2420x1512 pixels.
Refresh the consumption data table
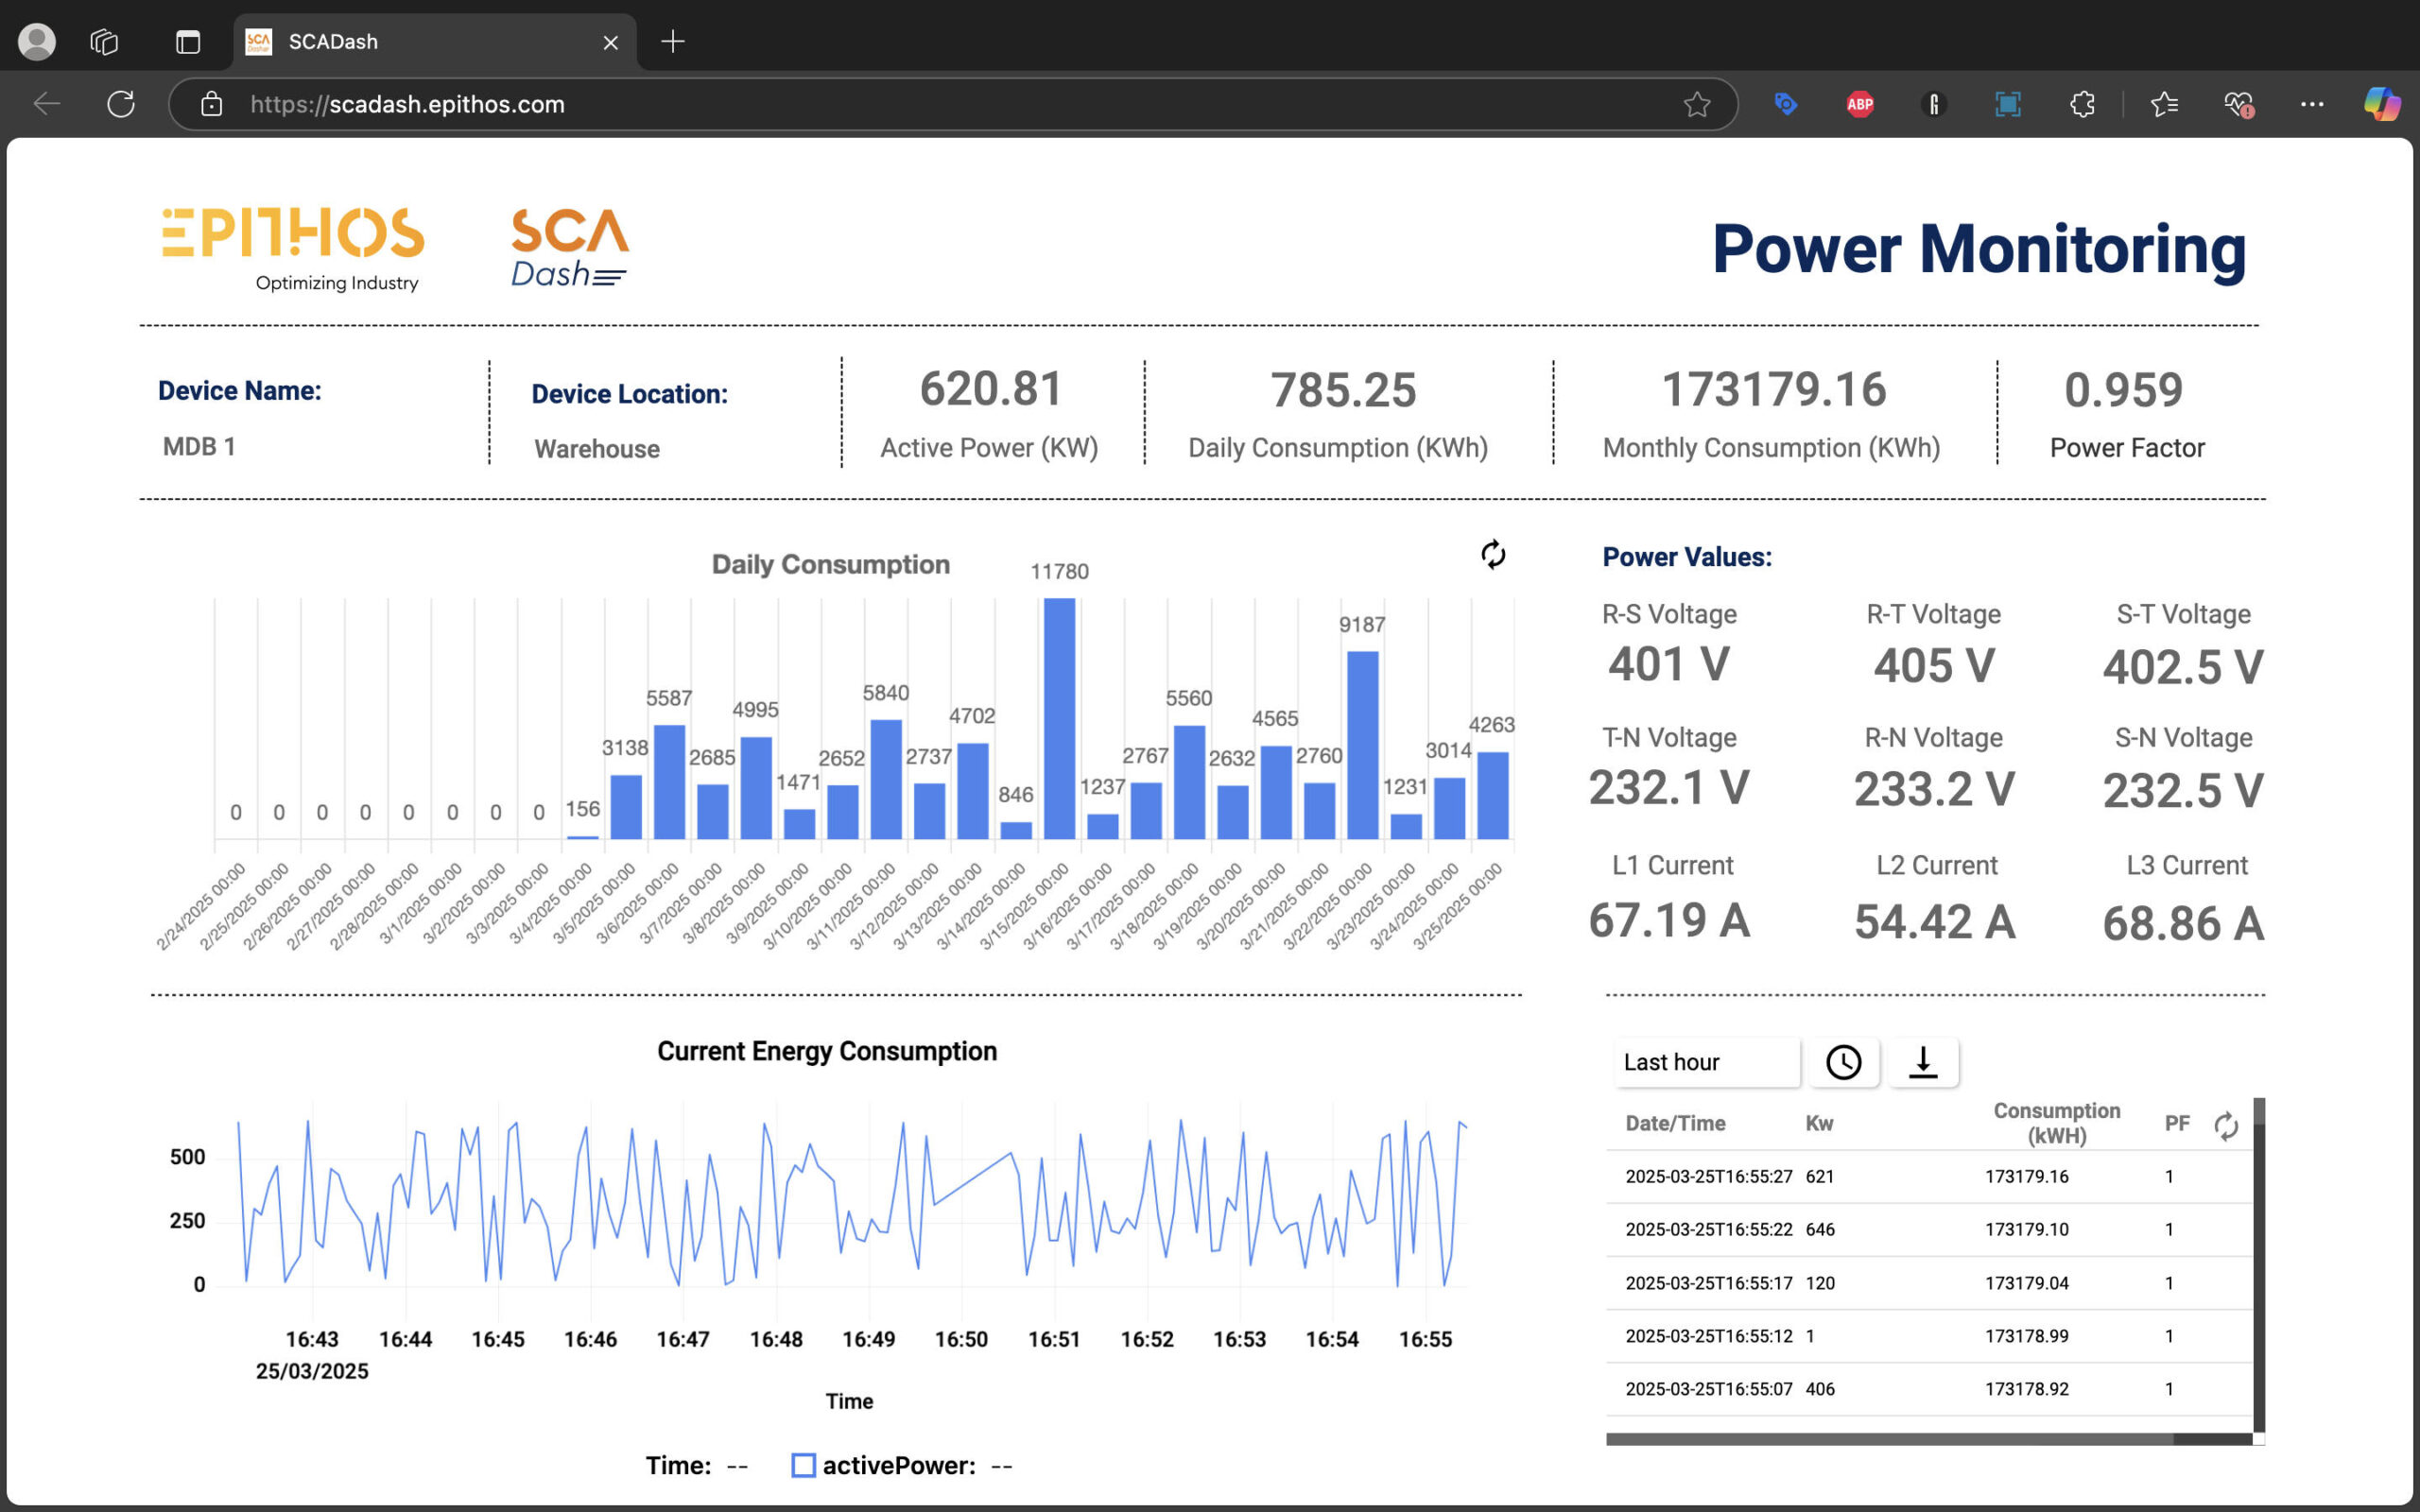2225,1126
